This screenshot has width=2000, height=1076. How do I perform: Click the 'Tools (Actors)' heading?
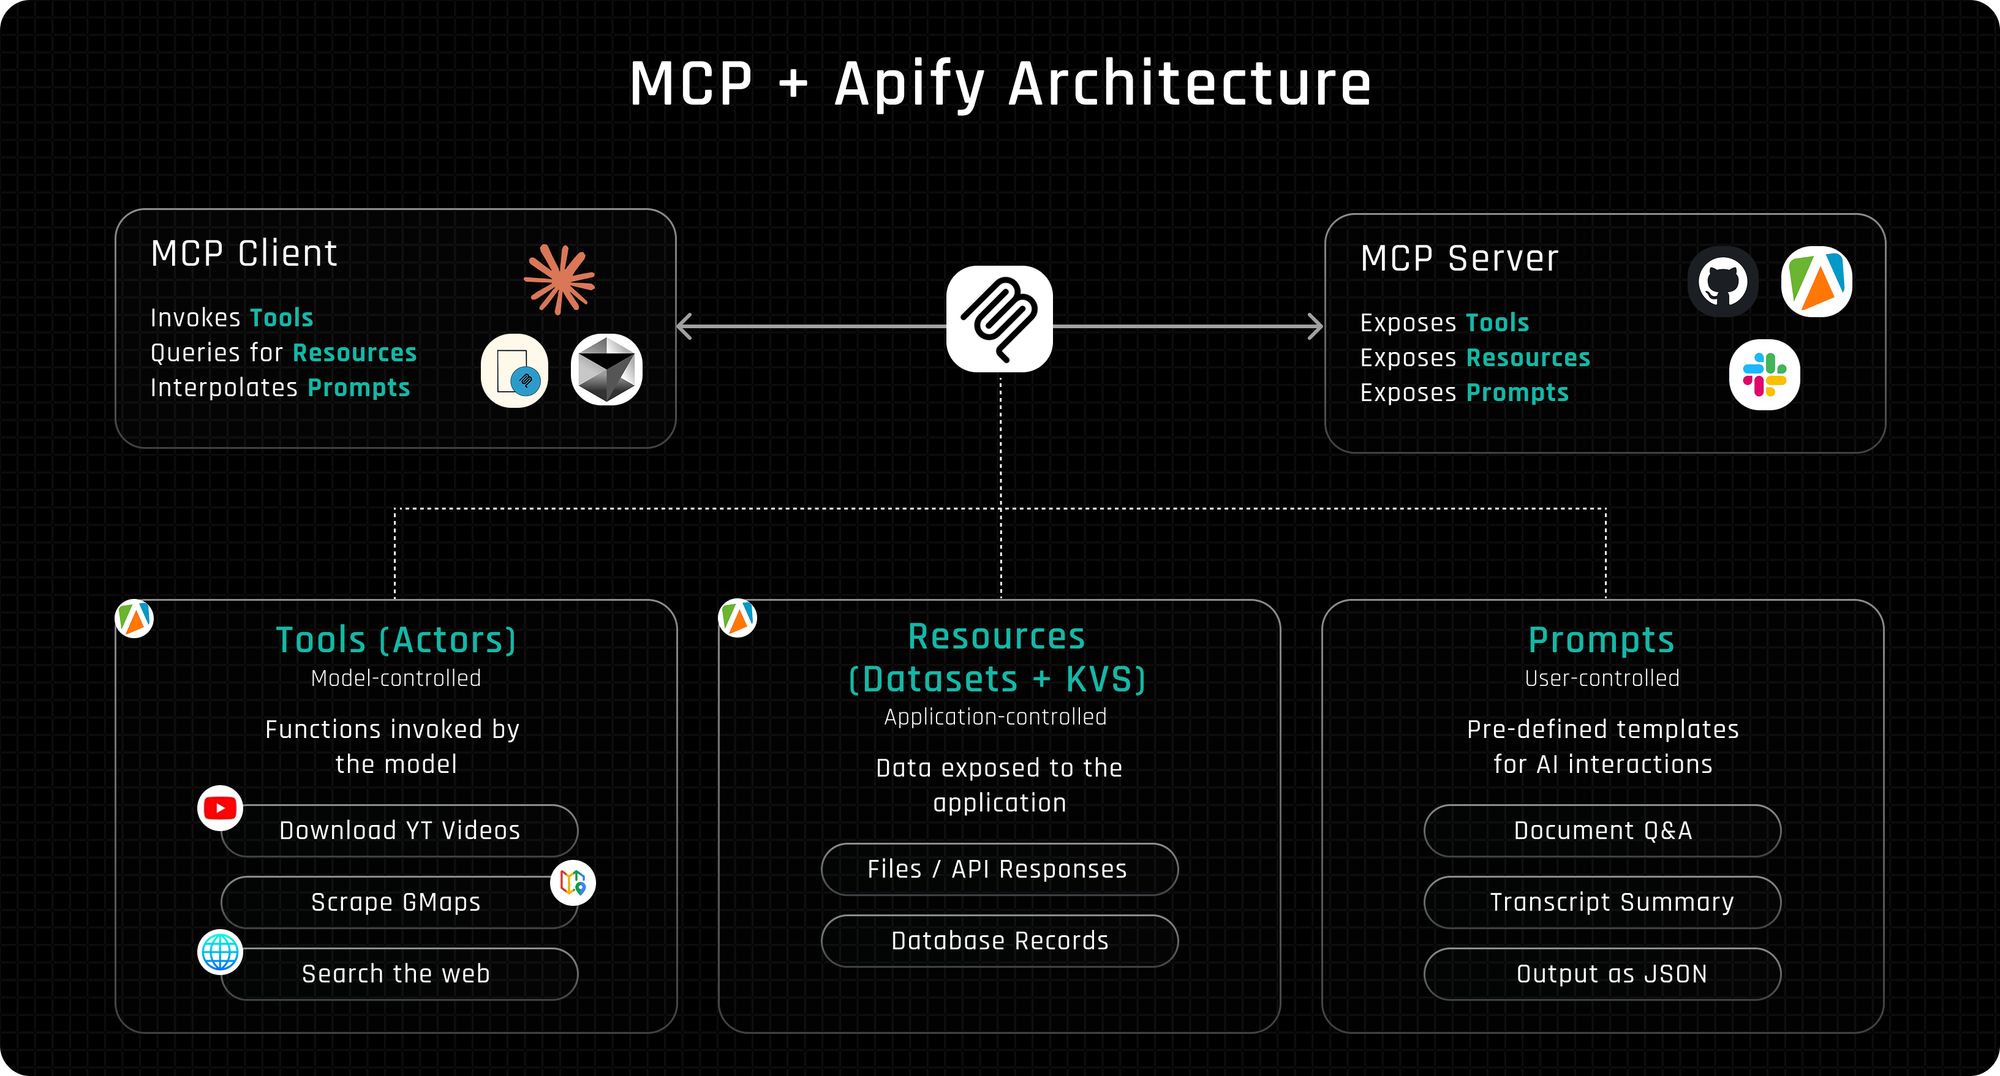[x=396, y=640]
